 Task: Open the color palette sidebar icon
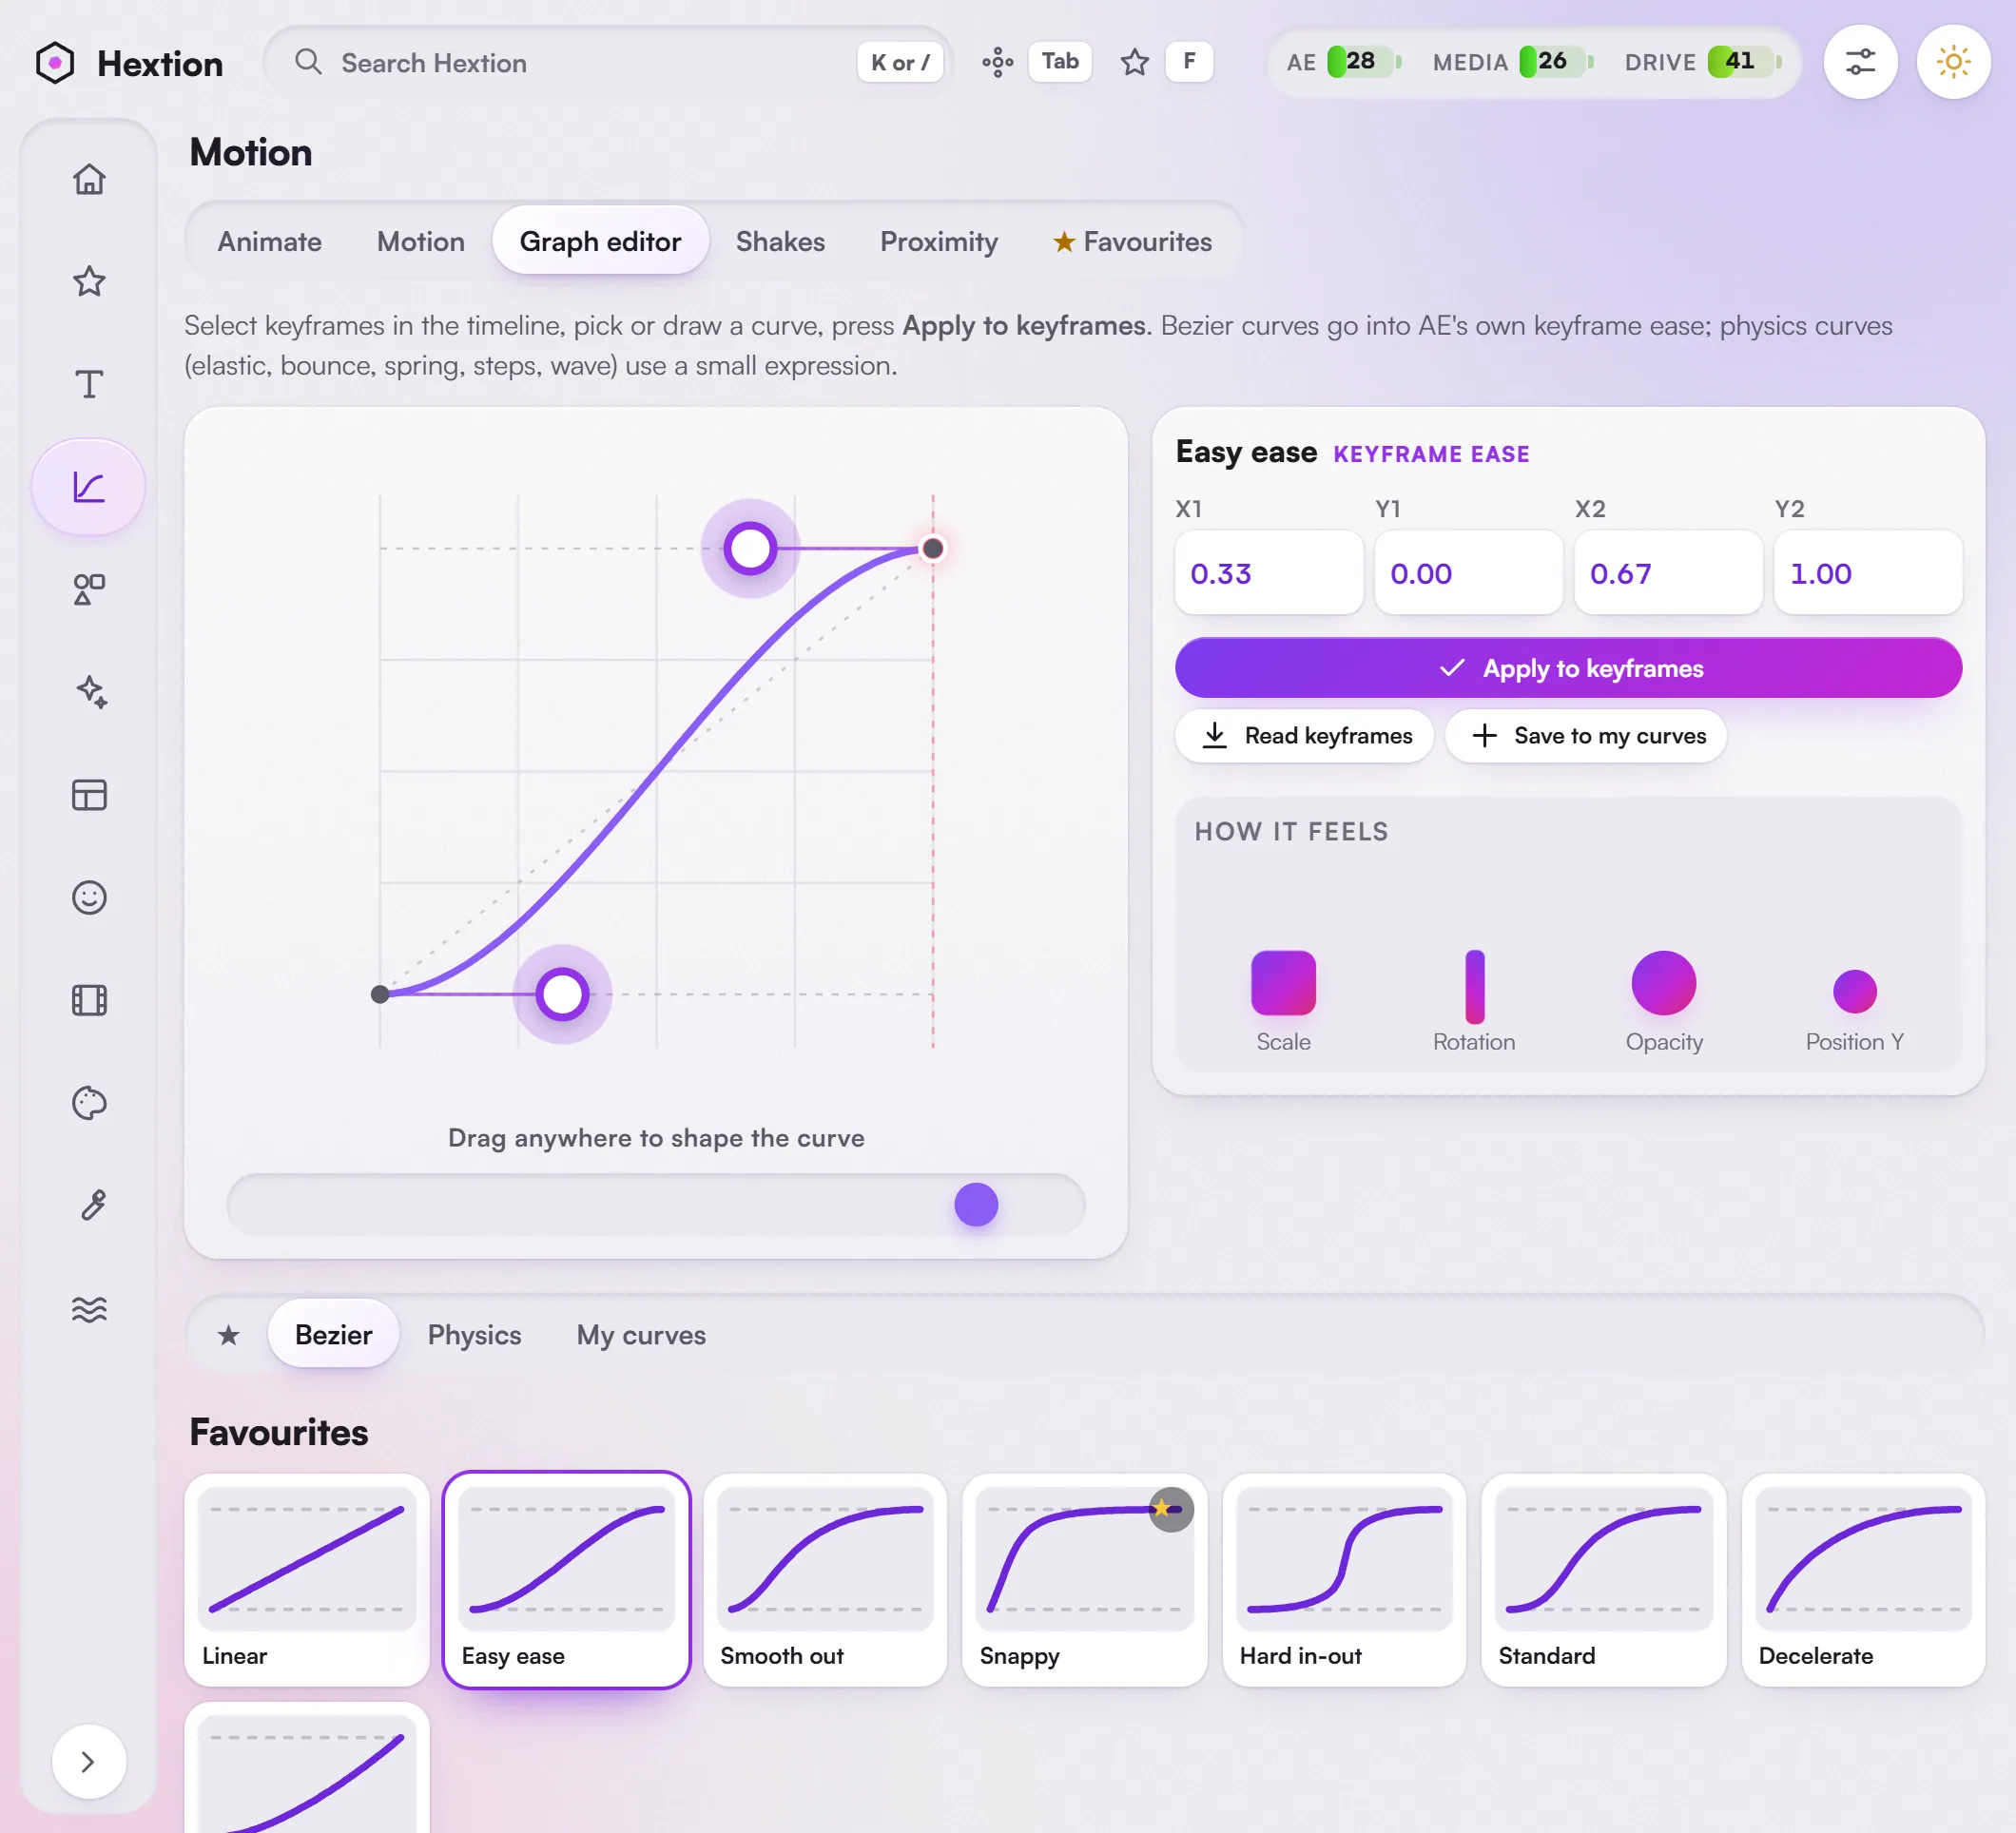click(x=89, y=1103)
